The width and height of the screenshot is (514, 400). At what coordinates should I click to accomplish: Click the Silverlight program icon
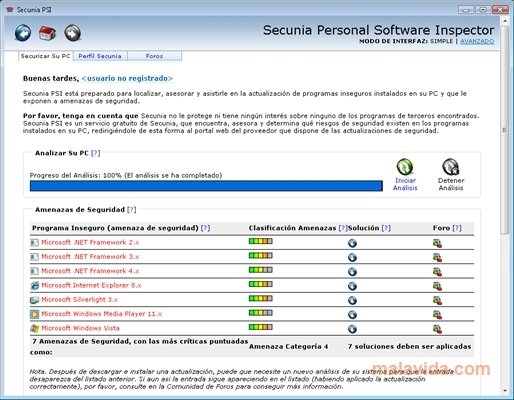tap(34, 300)
